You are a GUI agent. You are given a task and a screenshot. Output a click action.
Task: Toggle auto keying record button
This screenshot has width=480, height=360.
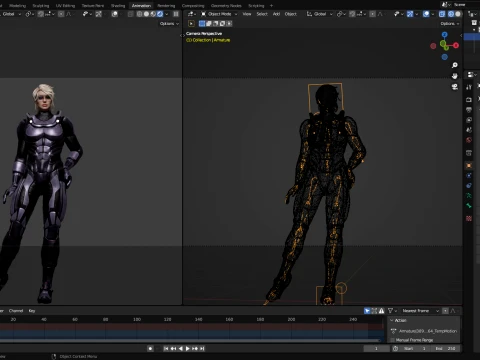(x=150, y=348)
